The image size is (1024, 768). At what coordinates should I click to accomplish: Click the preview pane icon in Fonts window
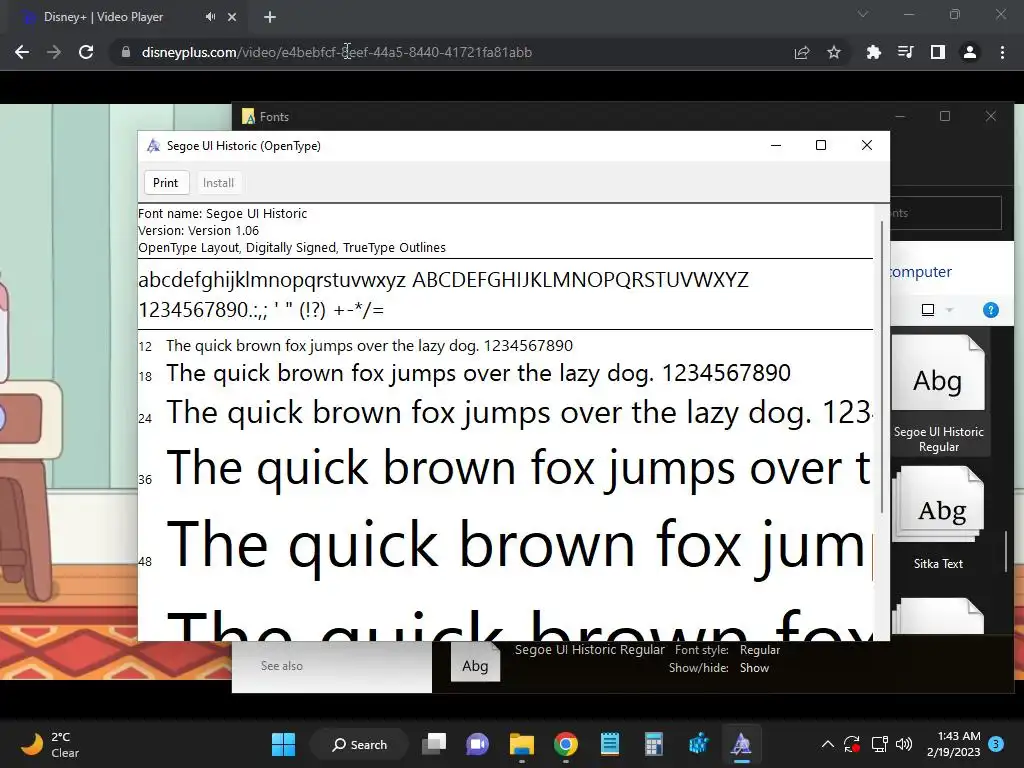[927, 310]
